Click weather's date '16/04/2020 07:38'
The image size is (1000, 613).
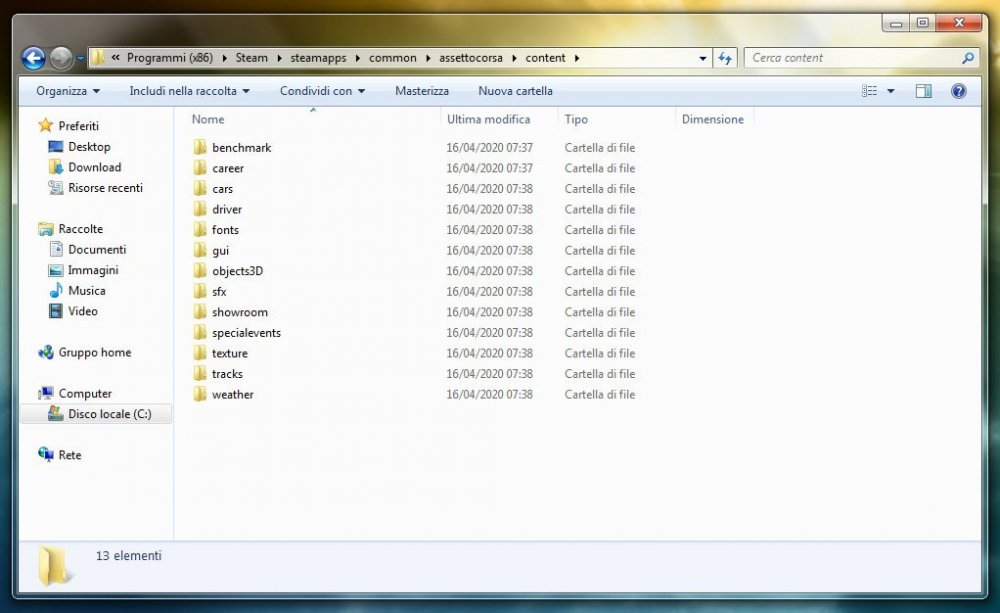coord(489,394)
